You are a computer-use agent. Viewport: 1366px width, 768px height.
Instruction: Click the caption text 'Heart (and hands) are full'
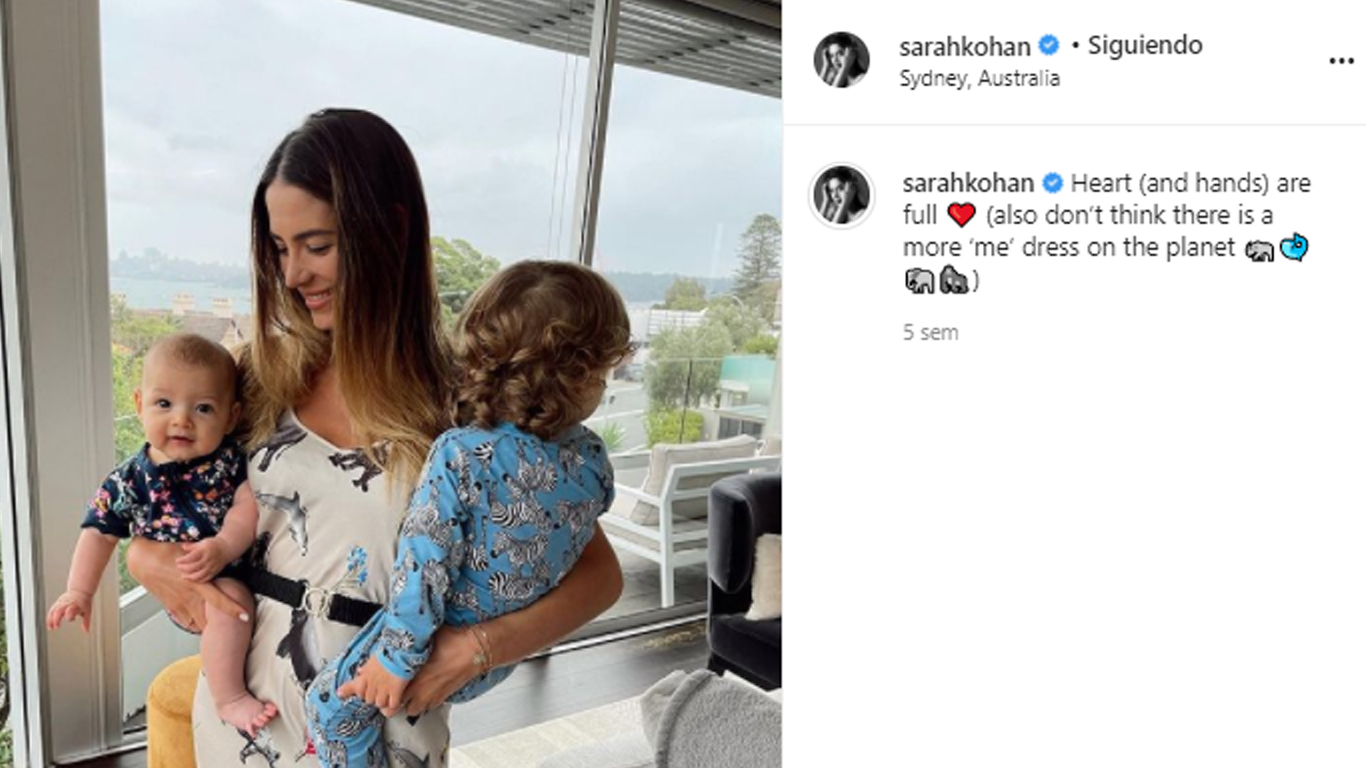tap(1106, 199)
